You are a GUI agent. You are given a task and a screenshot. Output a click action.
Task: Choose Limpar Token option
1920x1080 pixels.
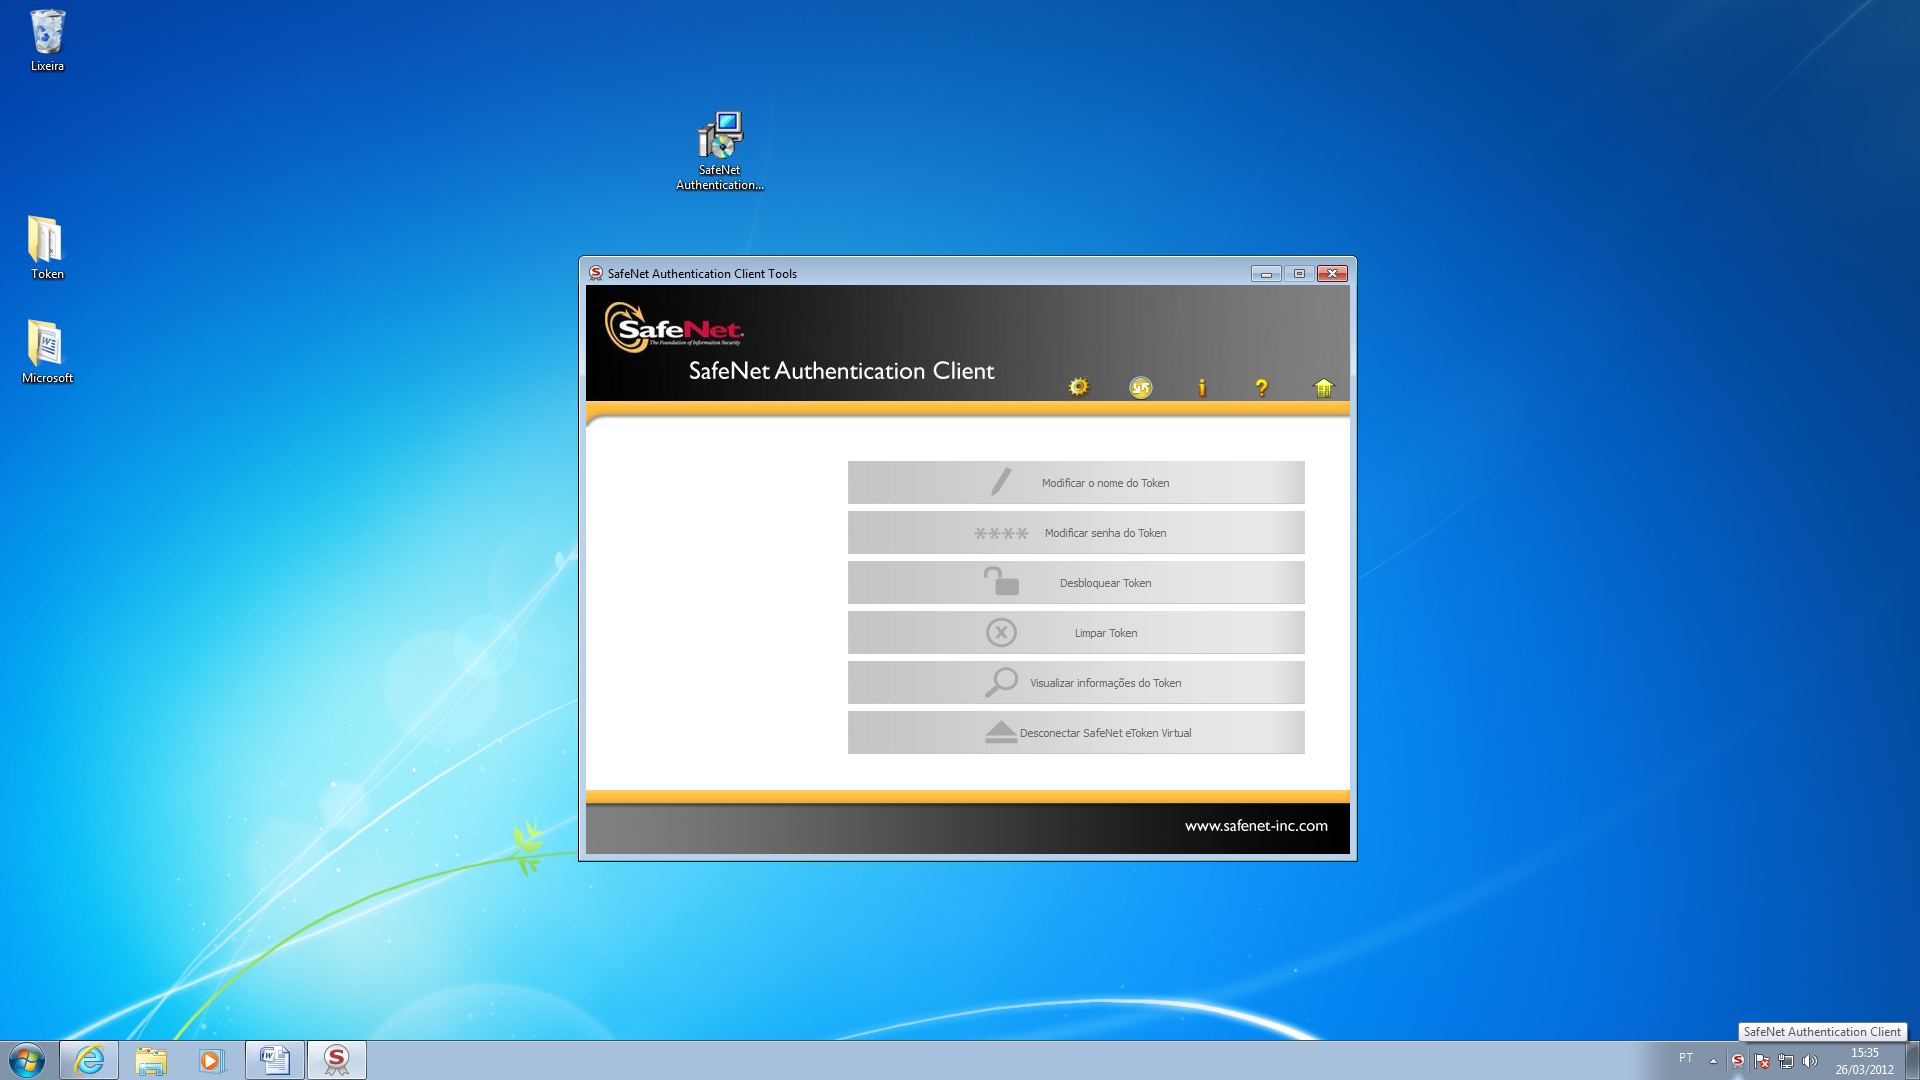pyautogui.click(x=1076, y=632)
